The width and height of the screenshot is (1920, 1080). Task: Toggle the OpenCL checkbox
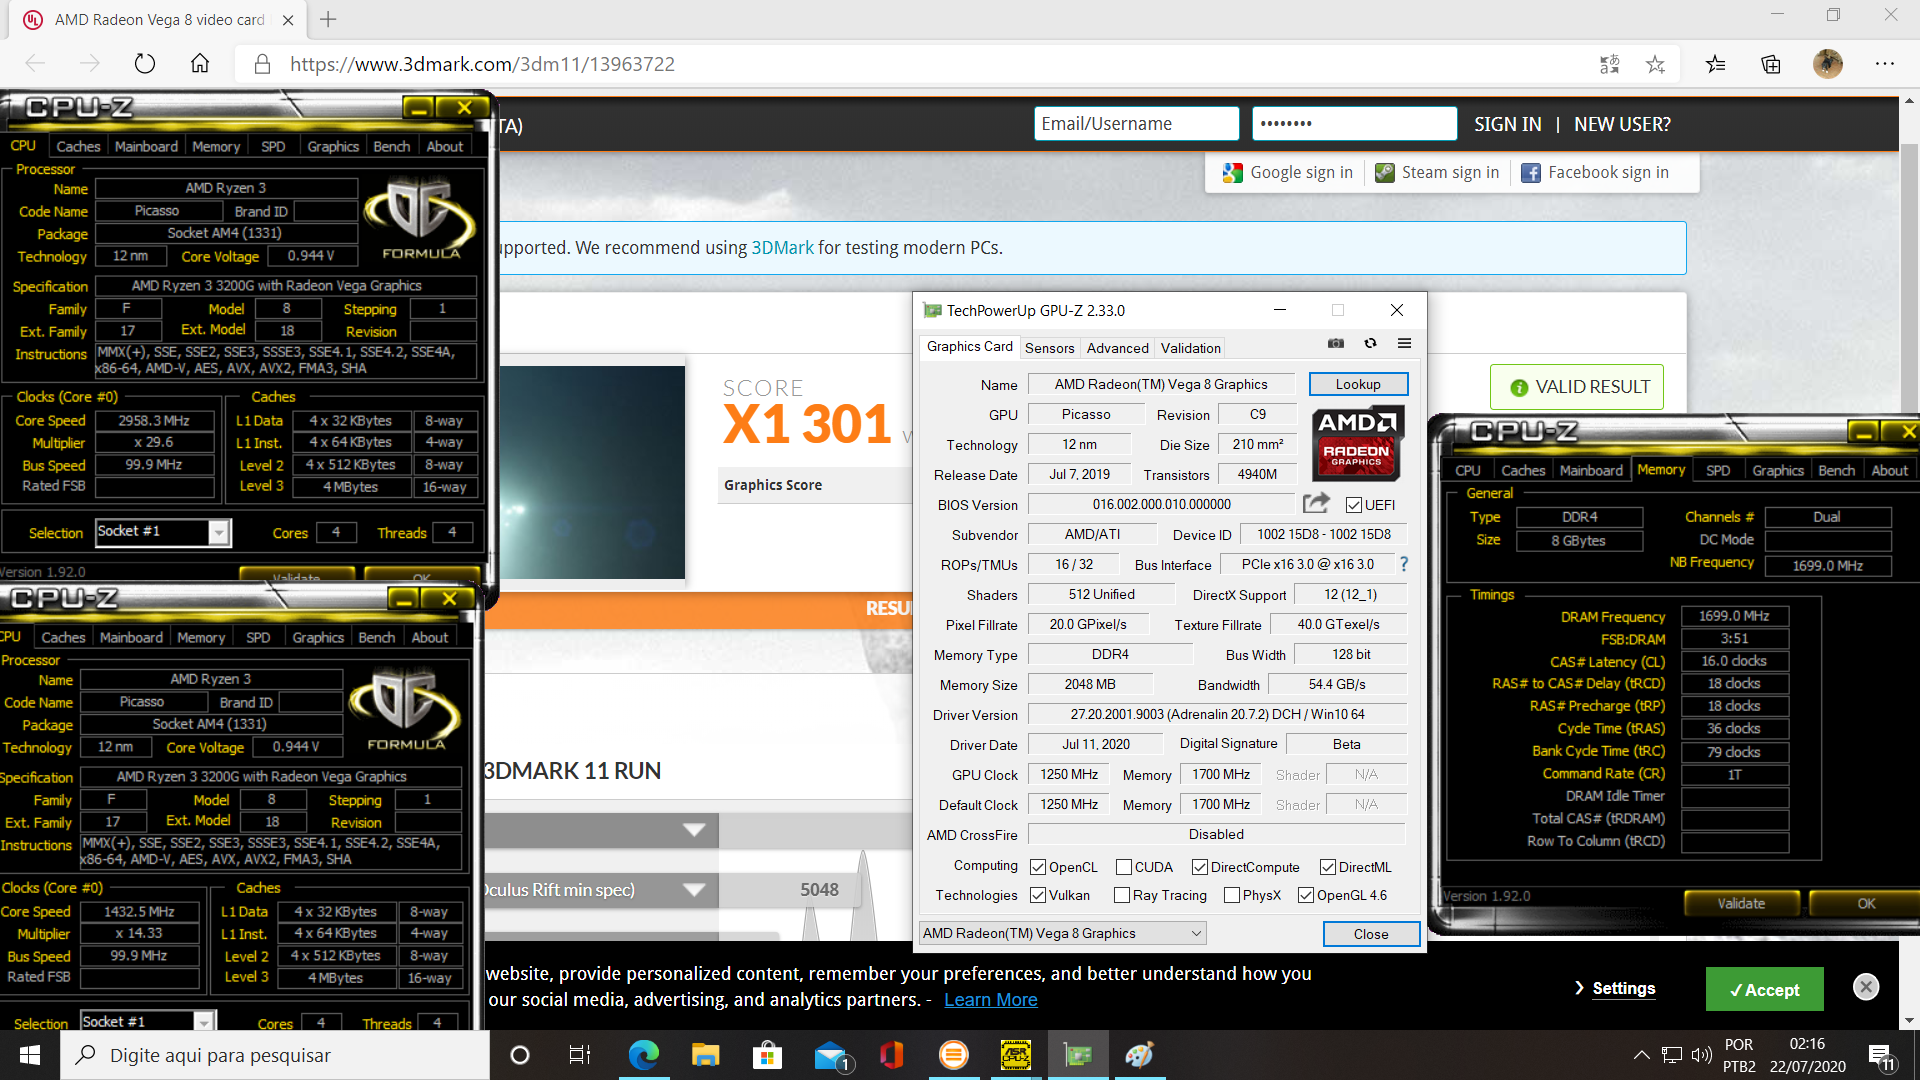coord(1038,867)
